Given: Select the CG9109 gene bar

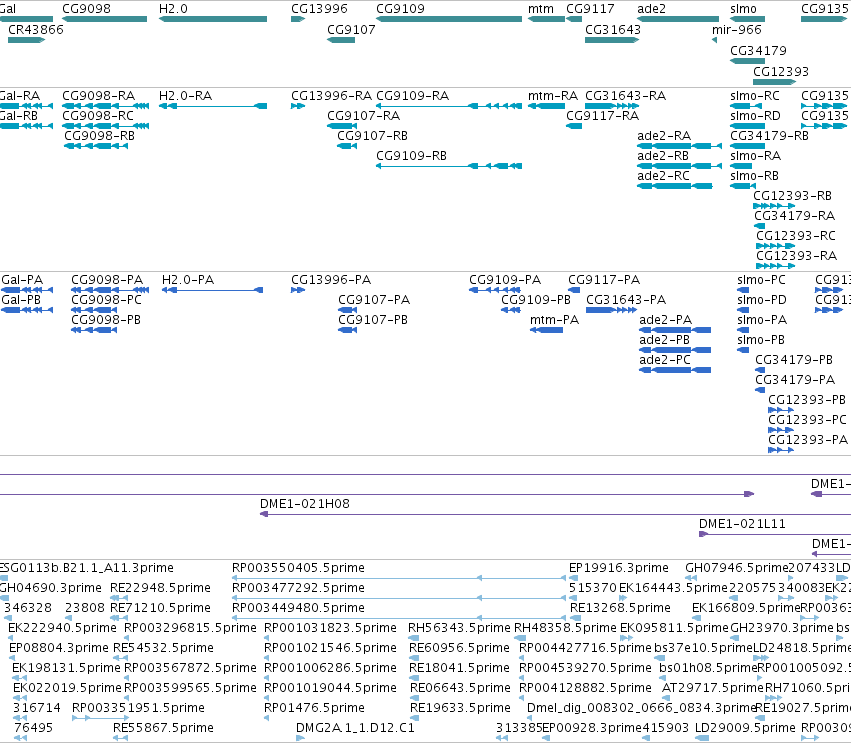Looking at the screenshot, I should click(x=449, y=19).
